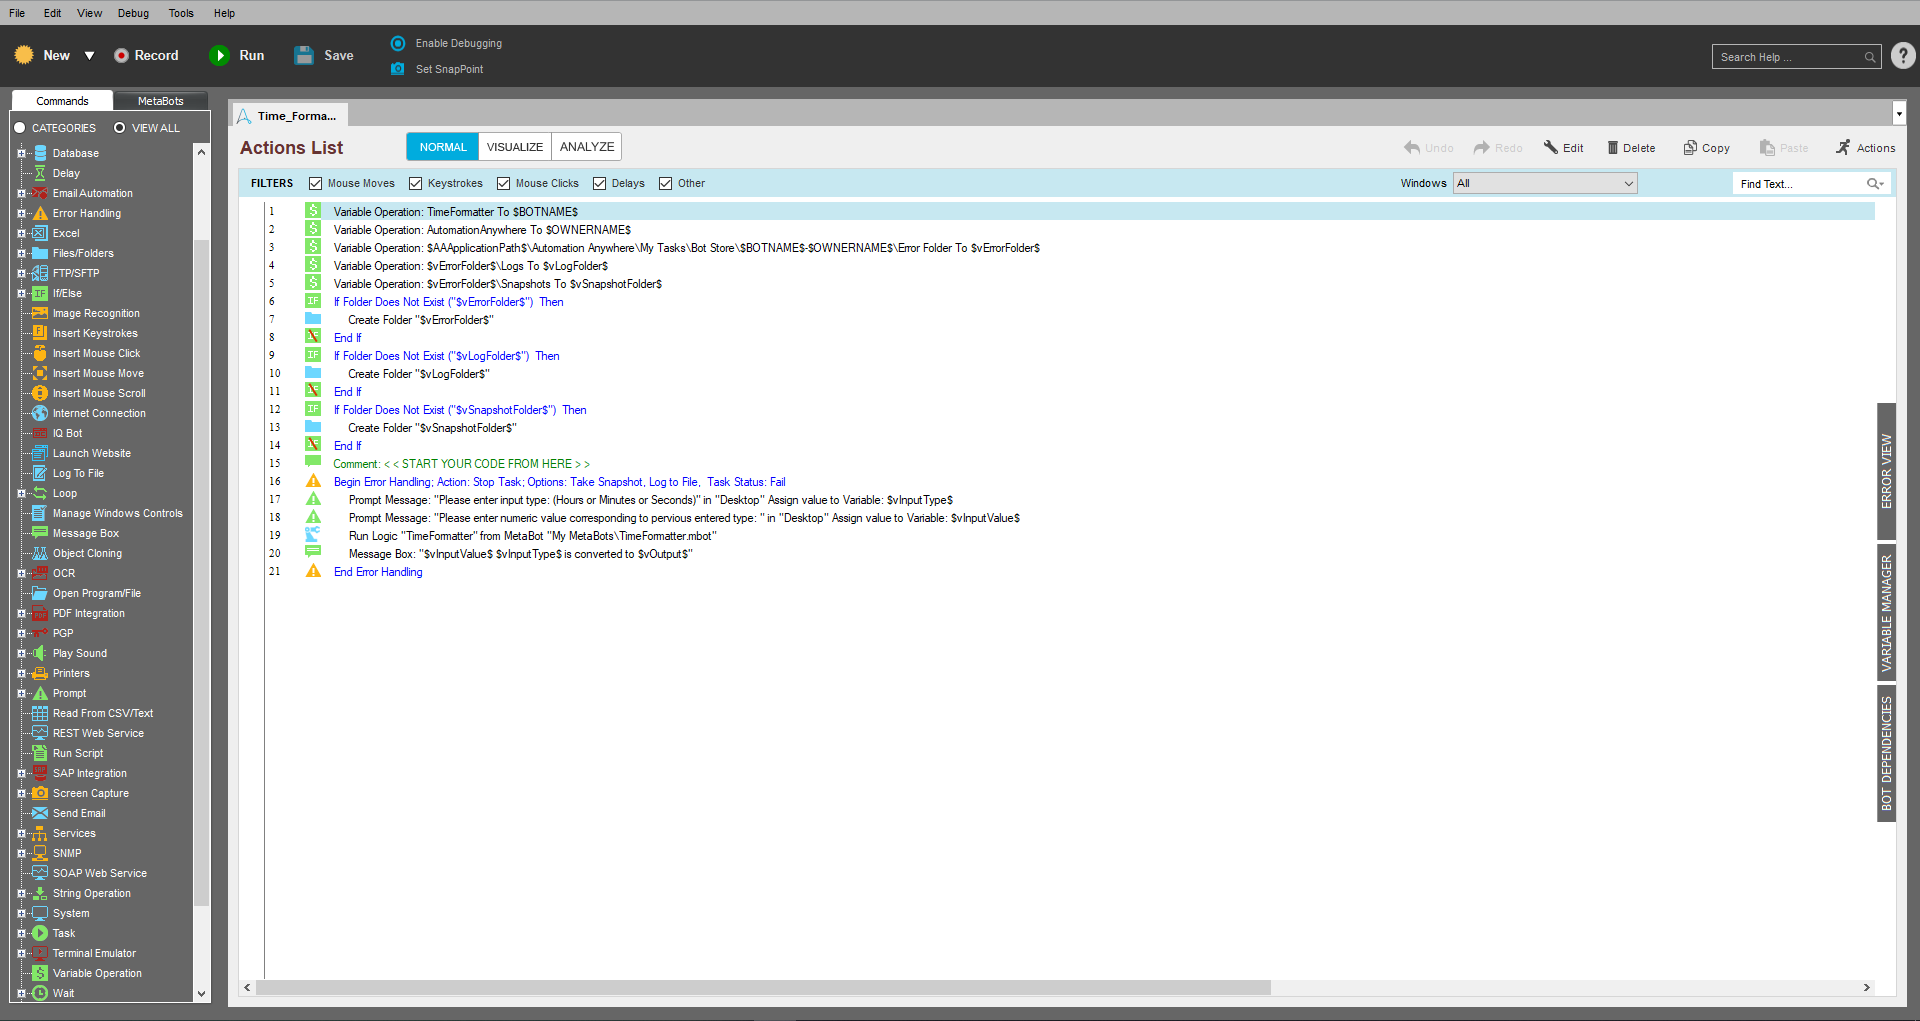Image resolution: width=1920 pixels, height=1021 pixels.
Task: Toggle the Keystrokes filter checkbox
Action: [416, 183]
